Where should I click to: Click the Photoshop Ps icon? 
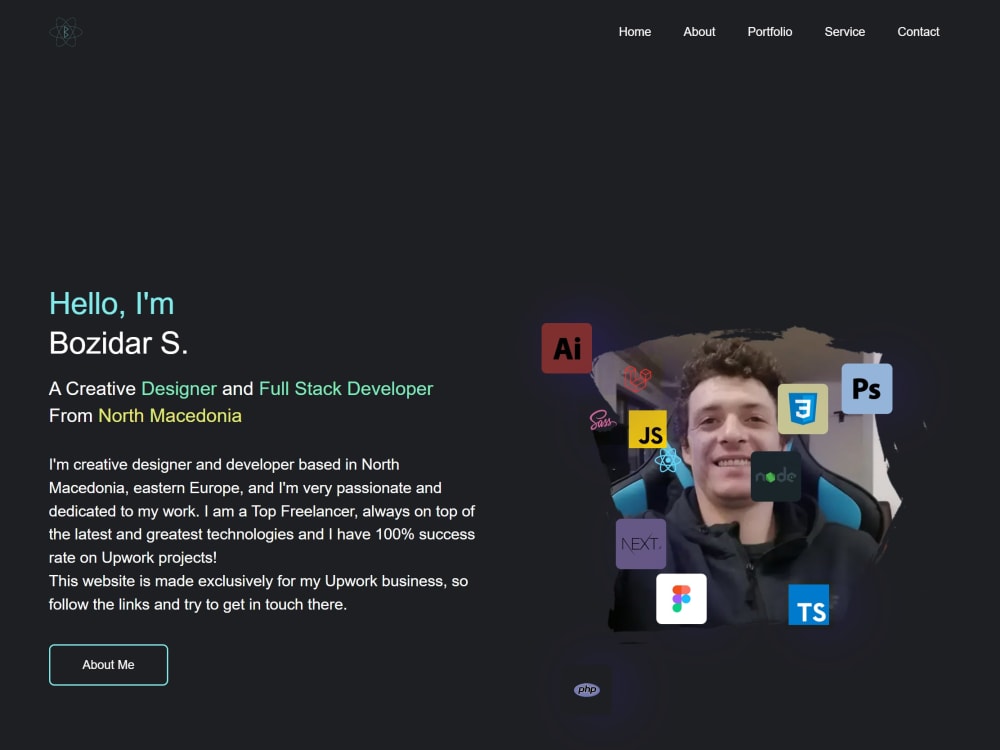(x=867, y=388)
